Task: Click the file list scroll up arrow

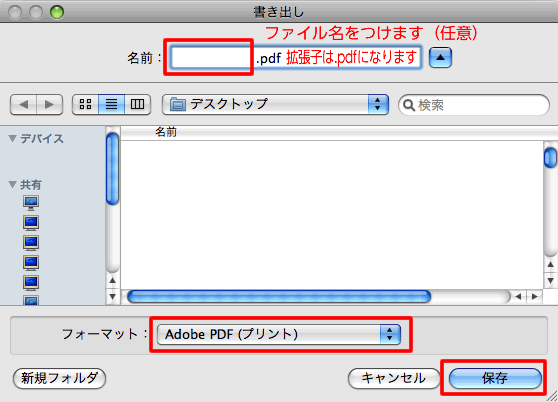Action: point(551,265)
